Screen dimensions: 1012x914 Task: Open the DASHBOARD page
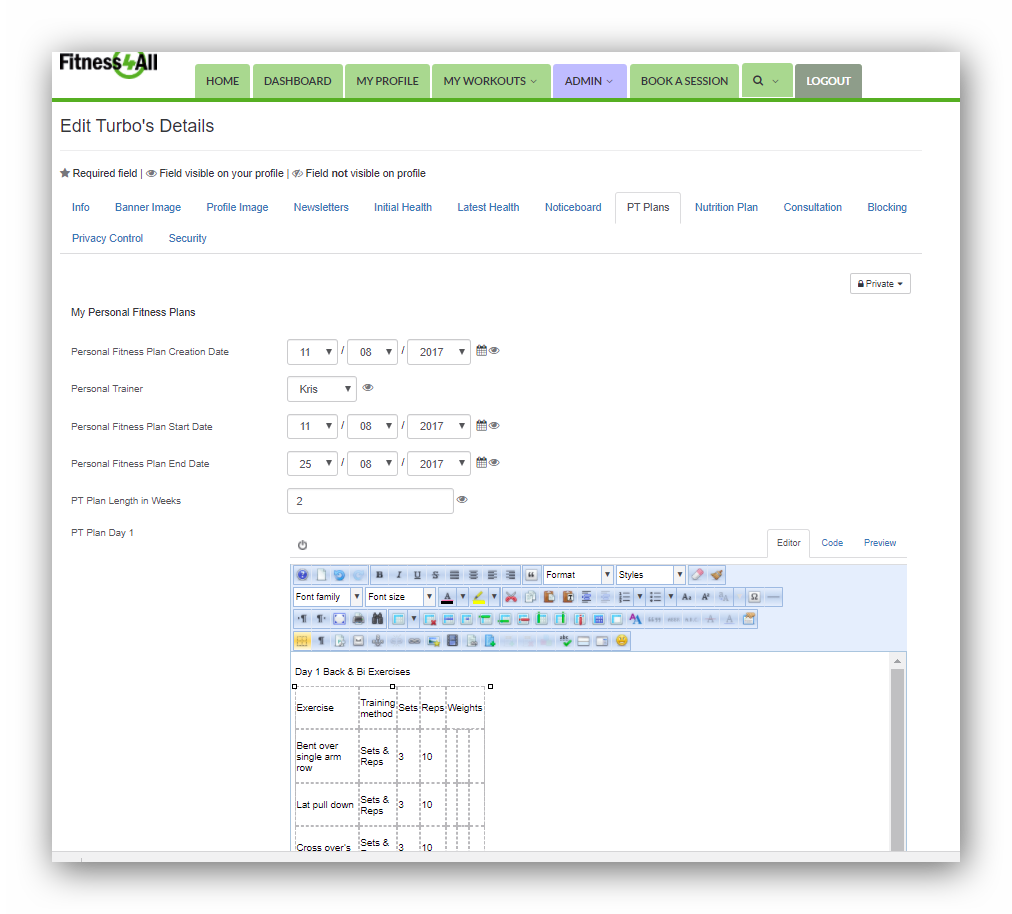[298, 81]
